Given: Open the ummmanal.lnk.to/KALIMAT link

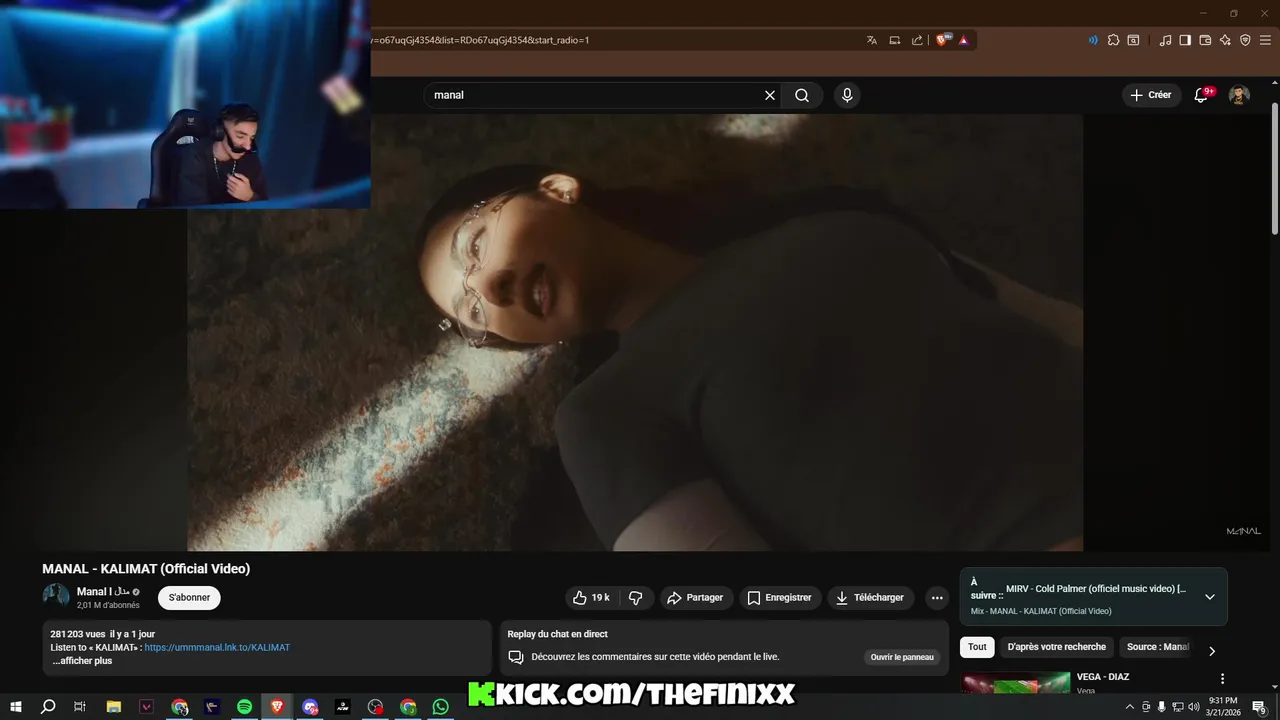Looking at the screenshot, I should click(217, 647).
